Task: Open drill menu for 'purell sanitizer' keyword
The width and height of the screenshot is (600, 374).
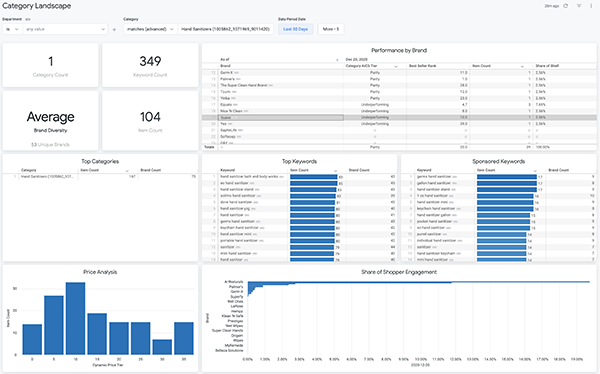Action: 445,234
